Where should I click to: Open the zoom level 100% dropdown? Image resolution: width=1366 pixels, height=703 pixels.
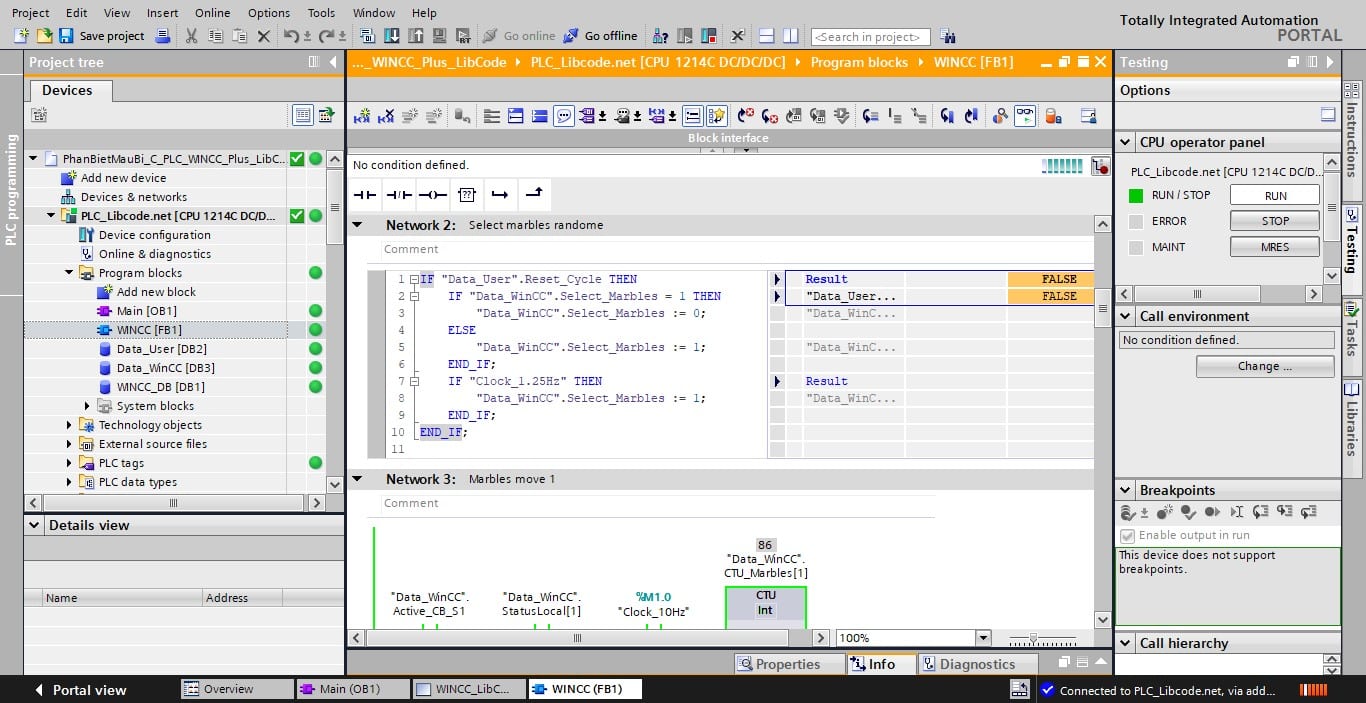[x=982, y=638]
